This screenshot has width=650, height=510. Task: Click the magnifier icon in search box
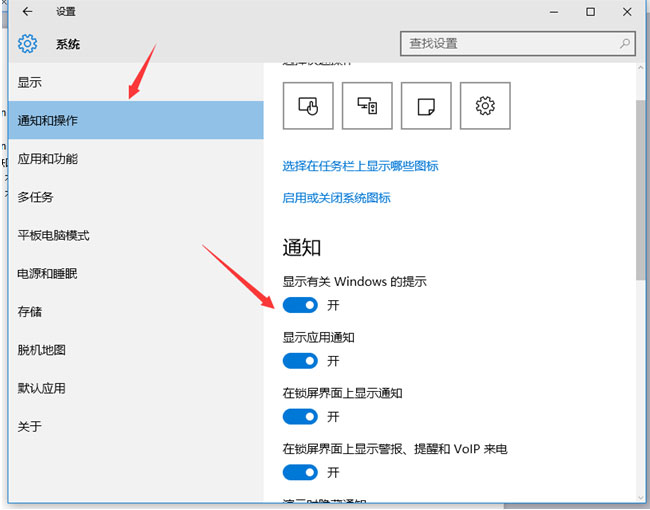click(625, 43)
